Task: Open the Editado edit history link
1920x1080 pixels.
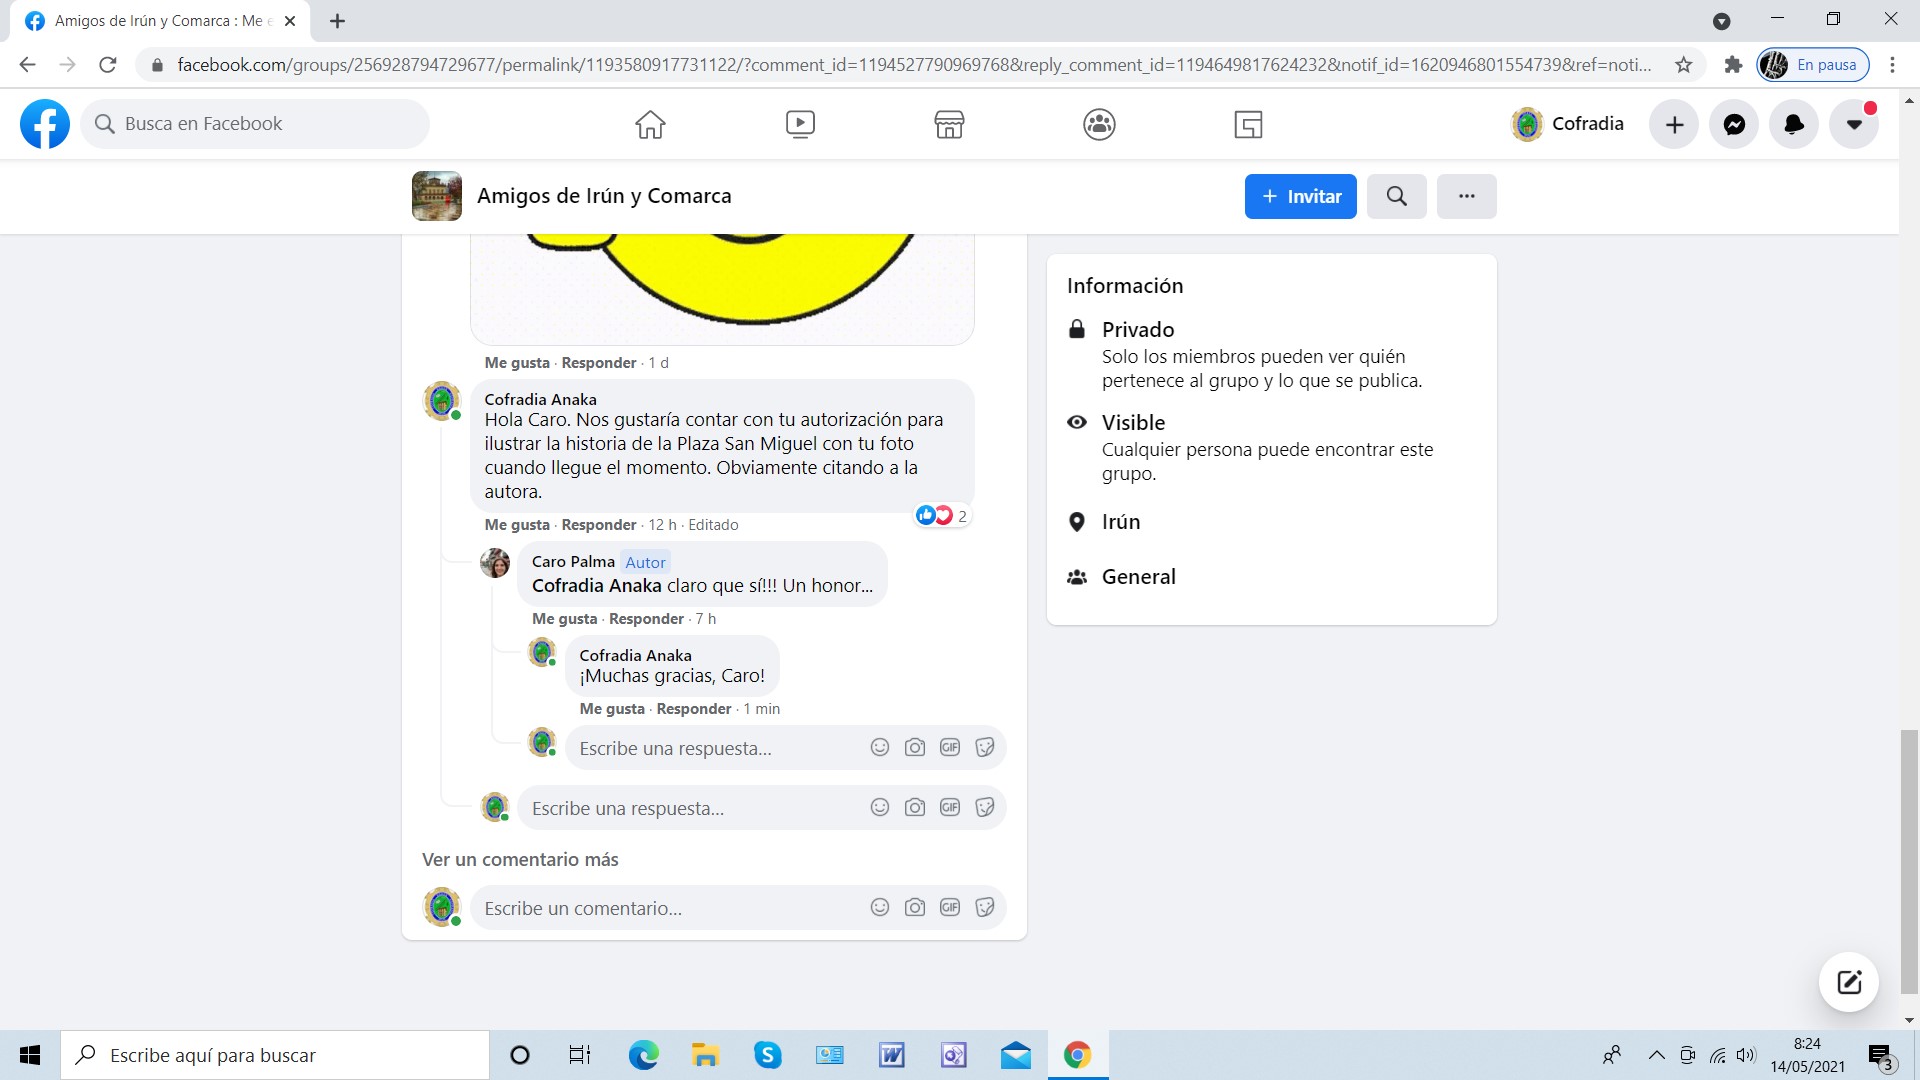Action: [x=713, y=525]
